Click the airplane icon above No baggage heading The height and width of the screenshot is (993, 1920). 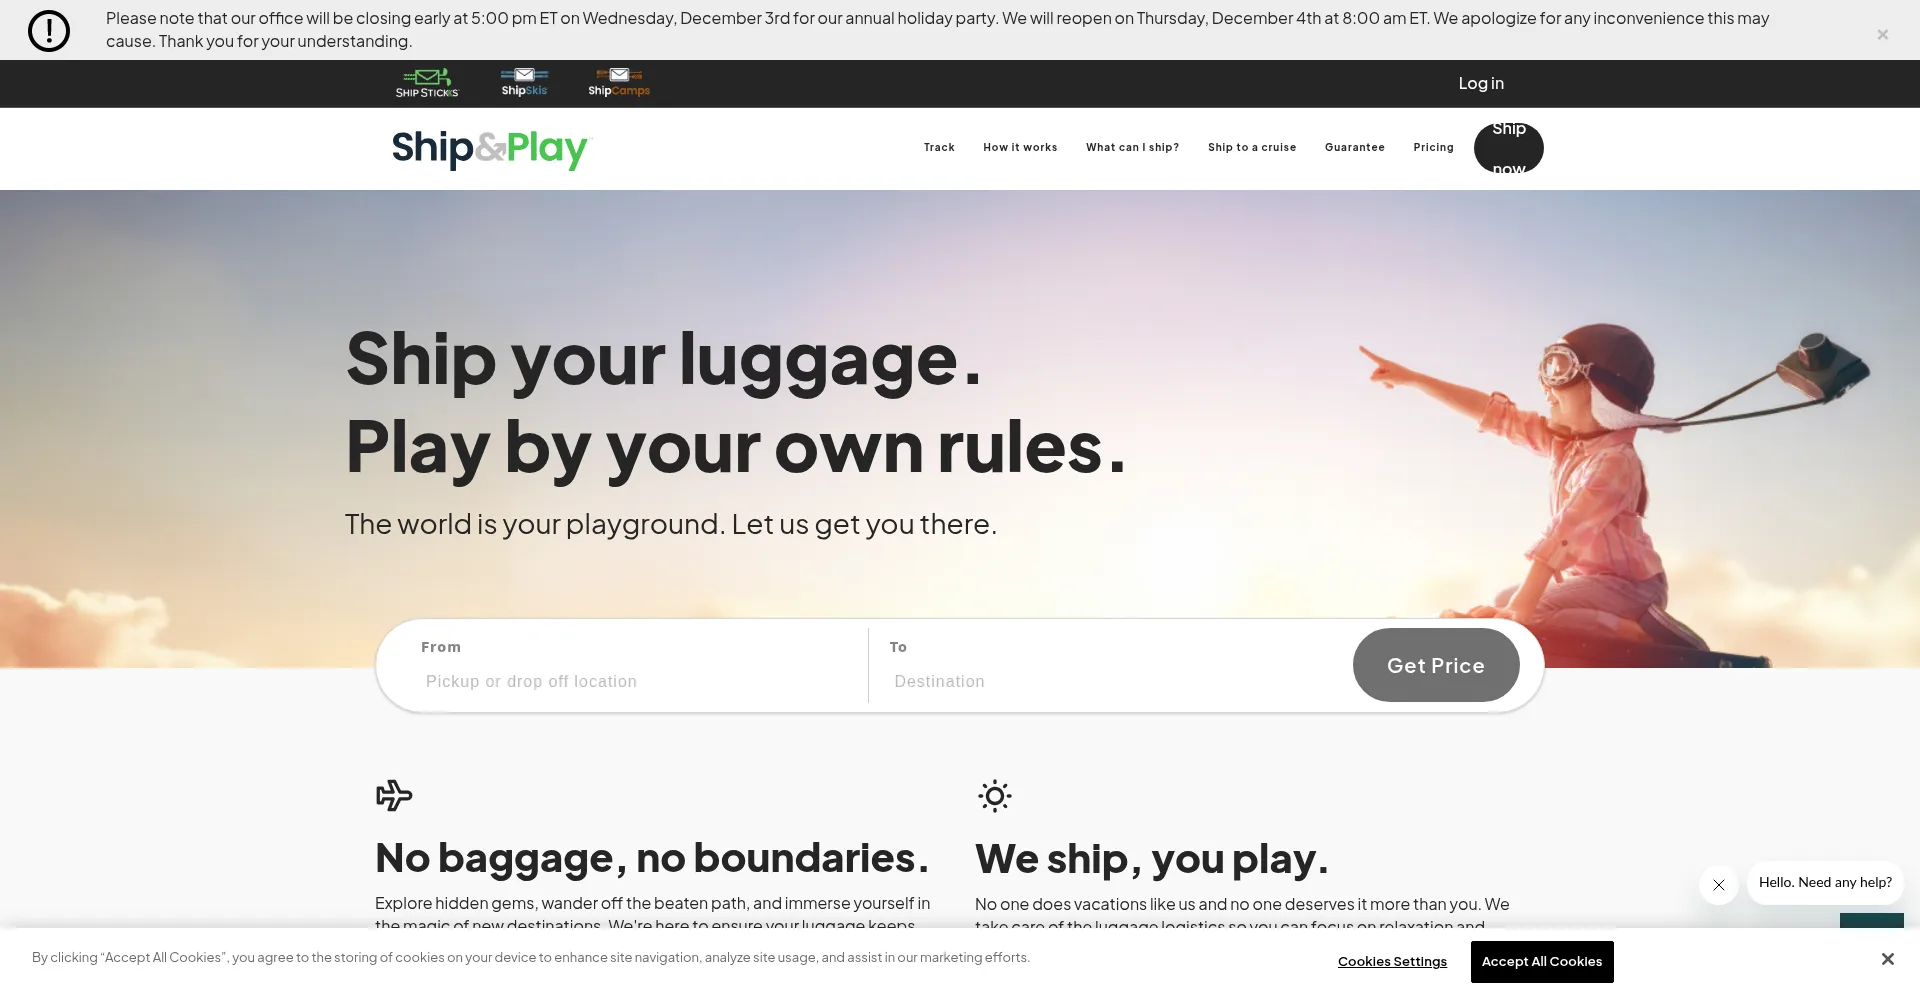pyautogui.click(x=394, y=795)
